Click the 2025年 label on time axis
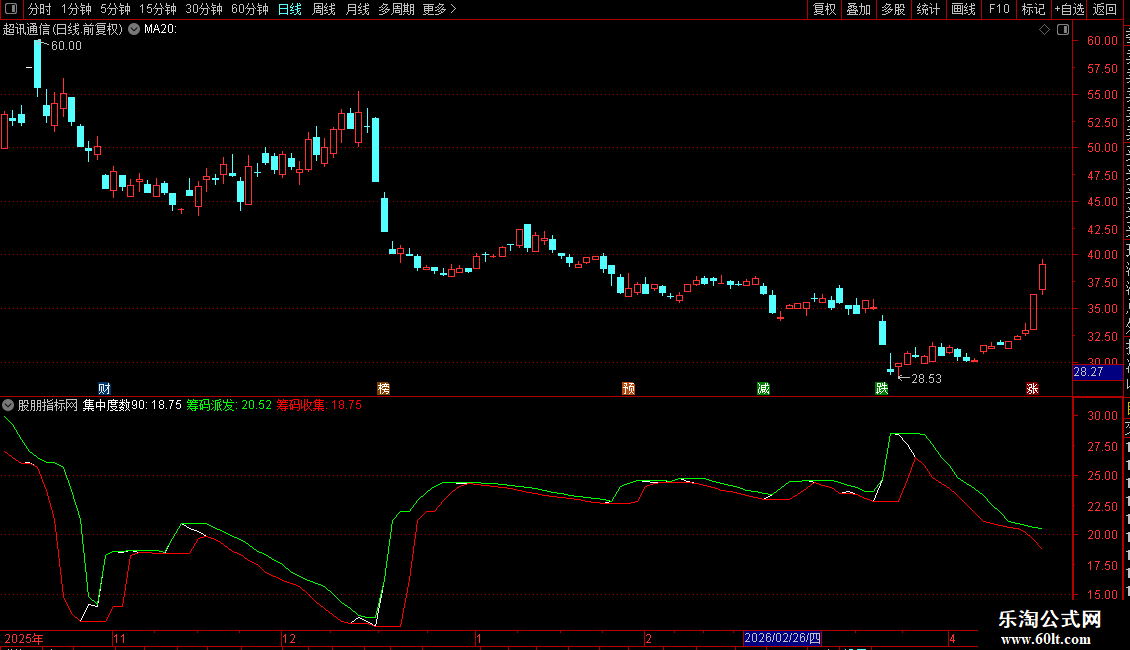 pyautogui.click(x=24, y=638)
